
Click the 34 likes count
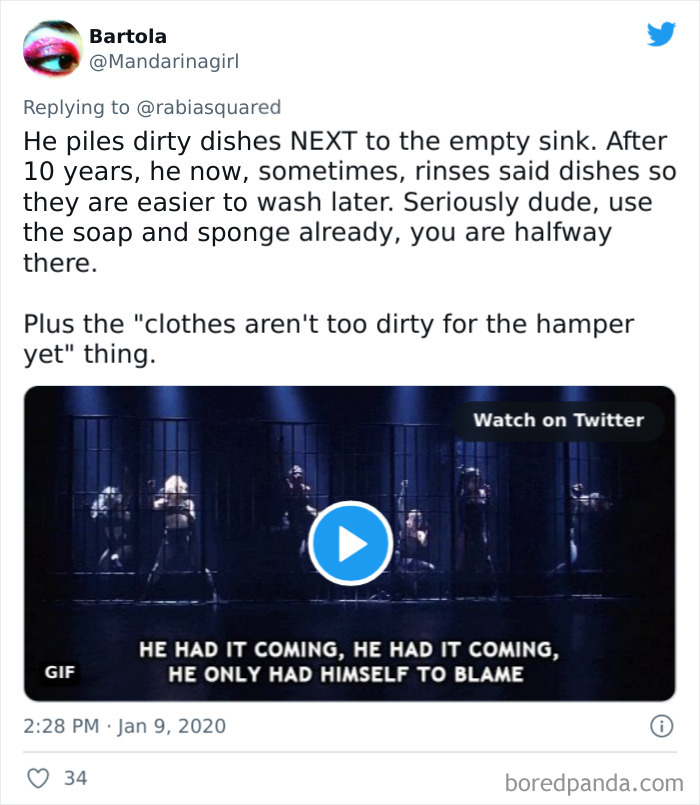tap(75, 777)
